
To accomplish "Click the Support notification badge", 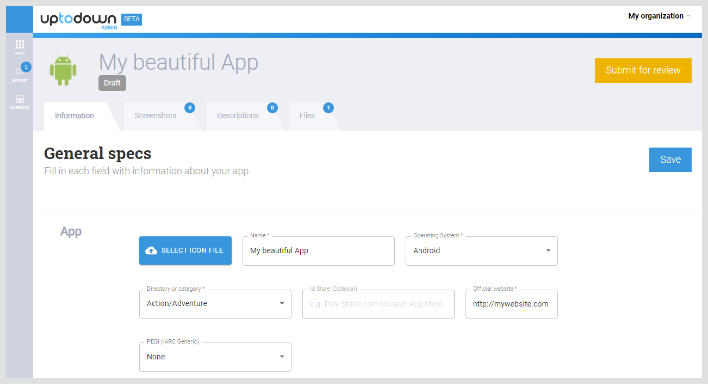I will [26, 67].
